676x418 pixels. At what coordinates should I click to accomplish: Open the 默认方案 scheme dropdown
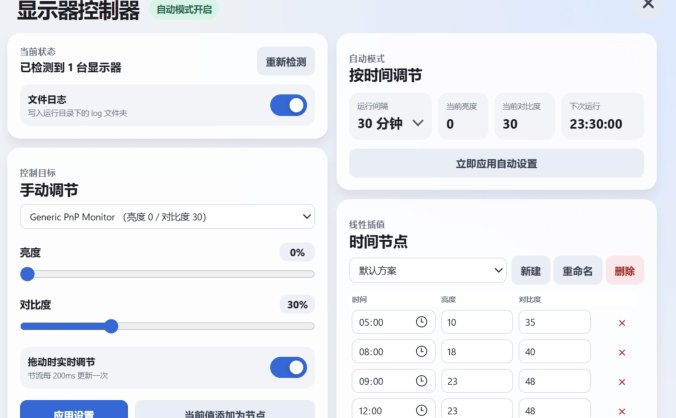coord(428,271)
